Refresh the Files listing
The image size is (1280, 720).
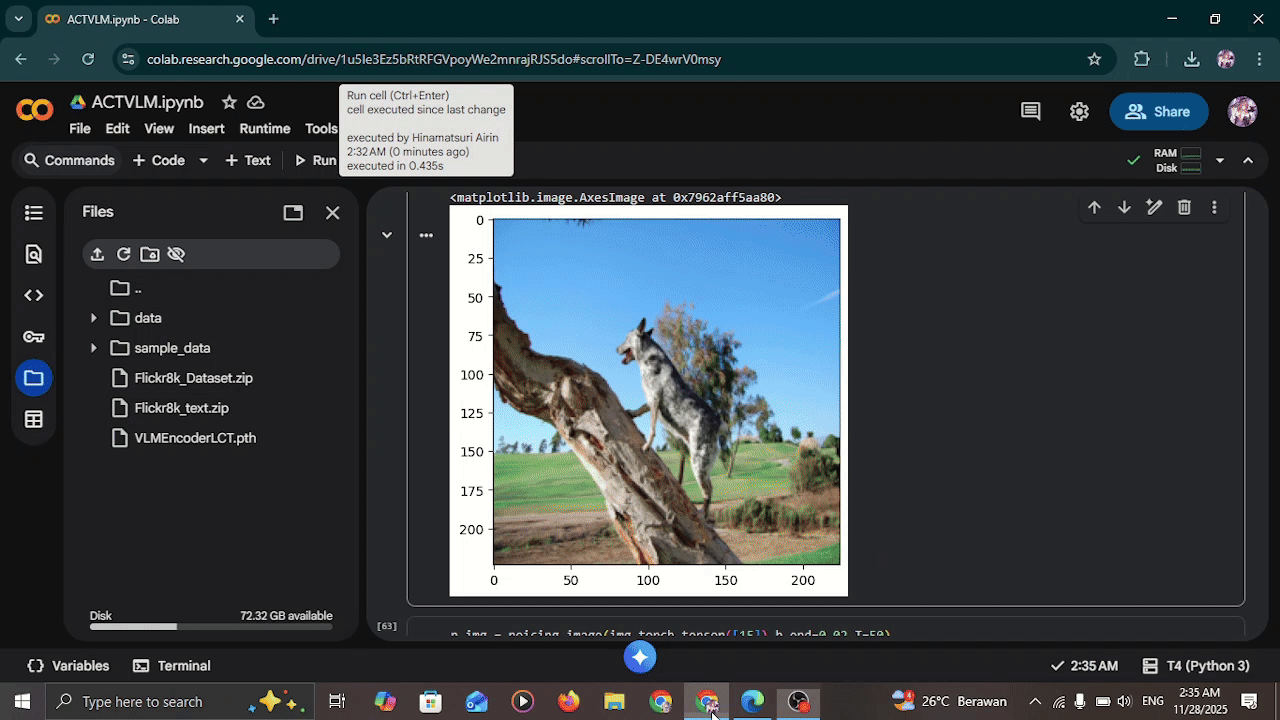pos(123,254)
